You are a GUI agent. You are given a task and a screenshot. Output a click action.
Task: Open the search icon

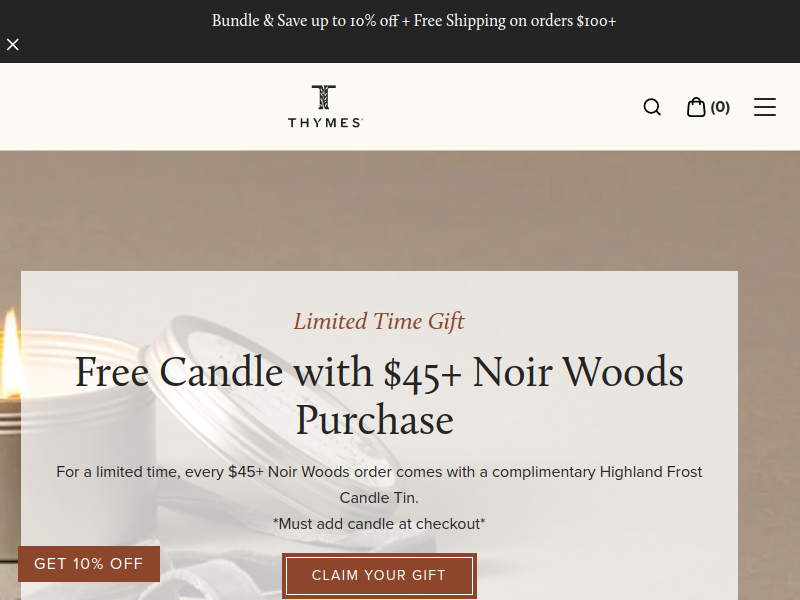[x=652, y=107]
